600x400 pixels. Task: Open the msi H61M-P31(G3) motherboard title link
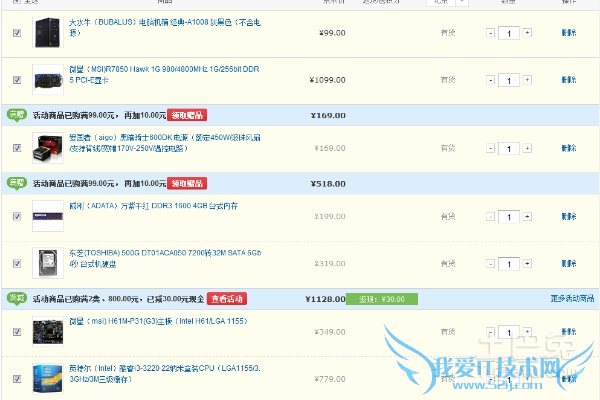point(158,321)
